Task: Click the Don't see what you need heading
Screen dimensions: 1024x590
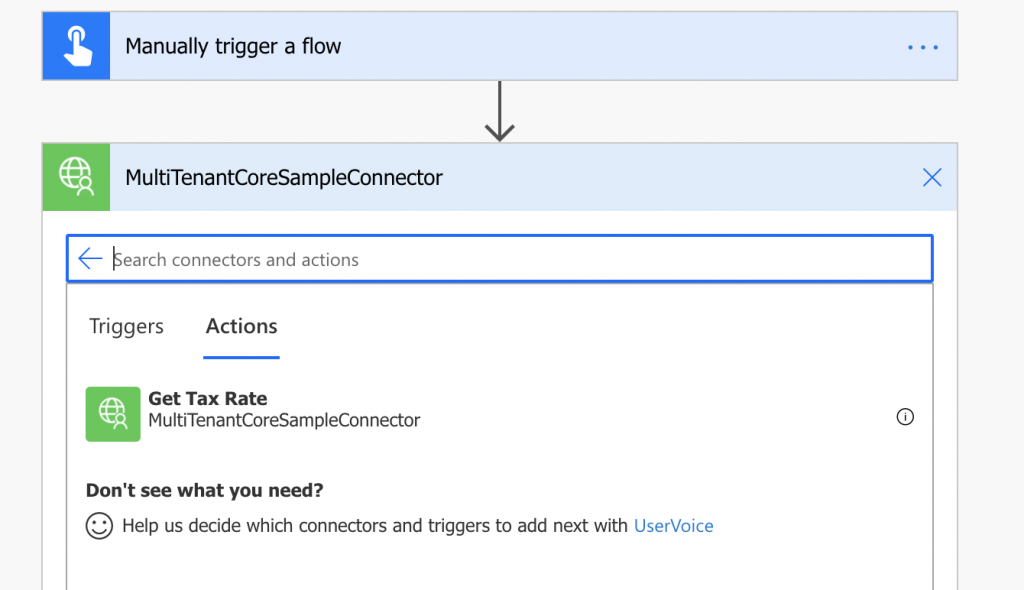Action: point(204,490)
